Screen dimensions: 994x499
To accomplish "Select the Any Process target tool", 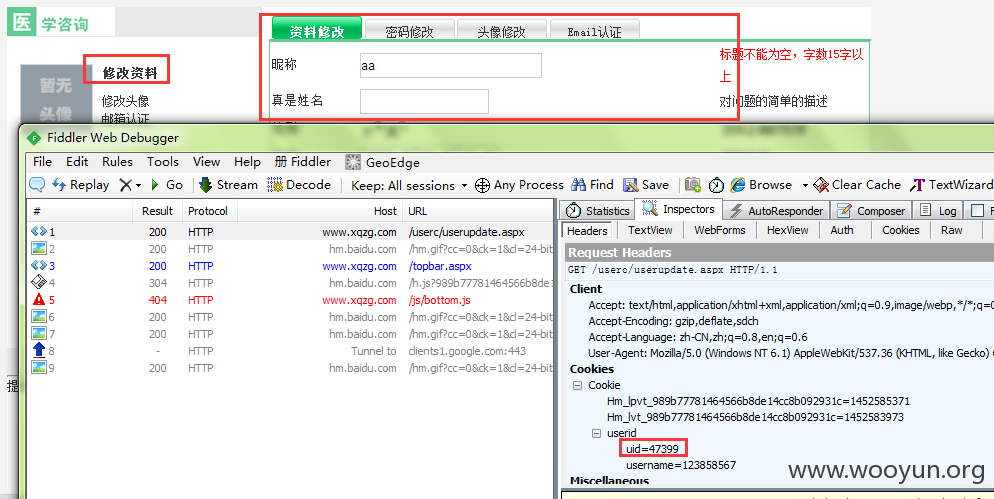I will coord(519,185).
